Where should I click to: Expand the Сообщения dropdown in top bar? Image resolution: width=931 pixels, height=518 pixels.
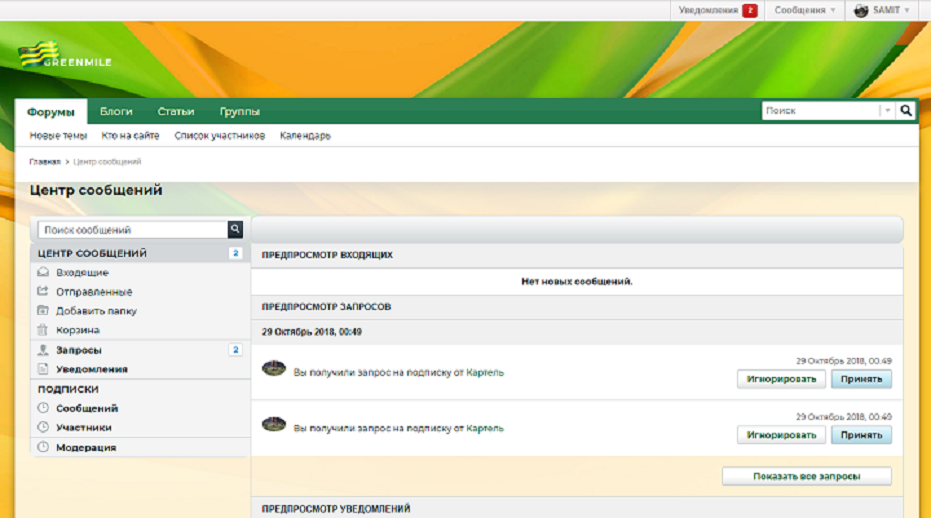coord(805,10)
